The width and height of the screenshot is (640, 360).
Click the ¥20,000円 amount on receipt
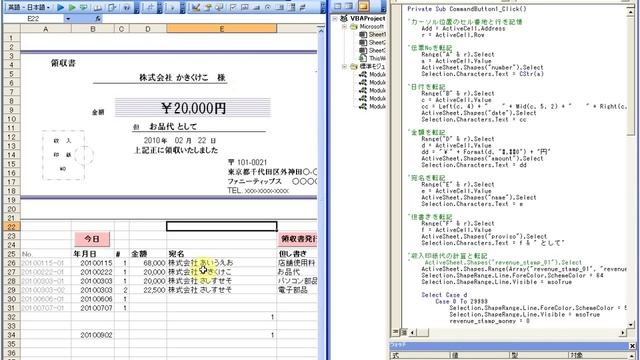click(x=193, y=108)
